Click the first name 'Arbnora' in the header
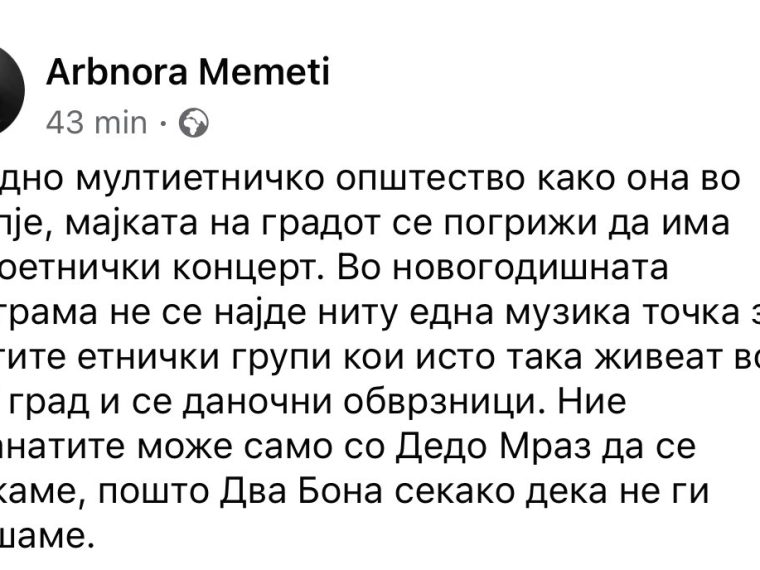Image resolution: width=760 pixels, height=570 pixels. (x=116, y=72)
